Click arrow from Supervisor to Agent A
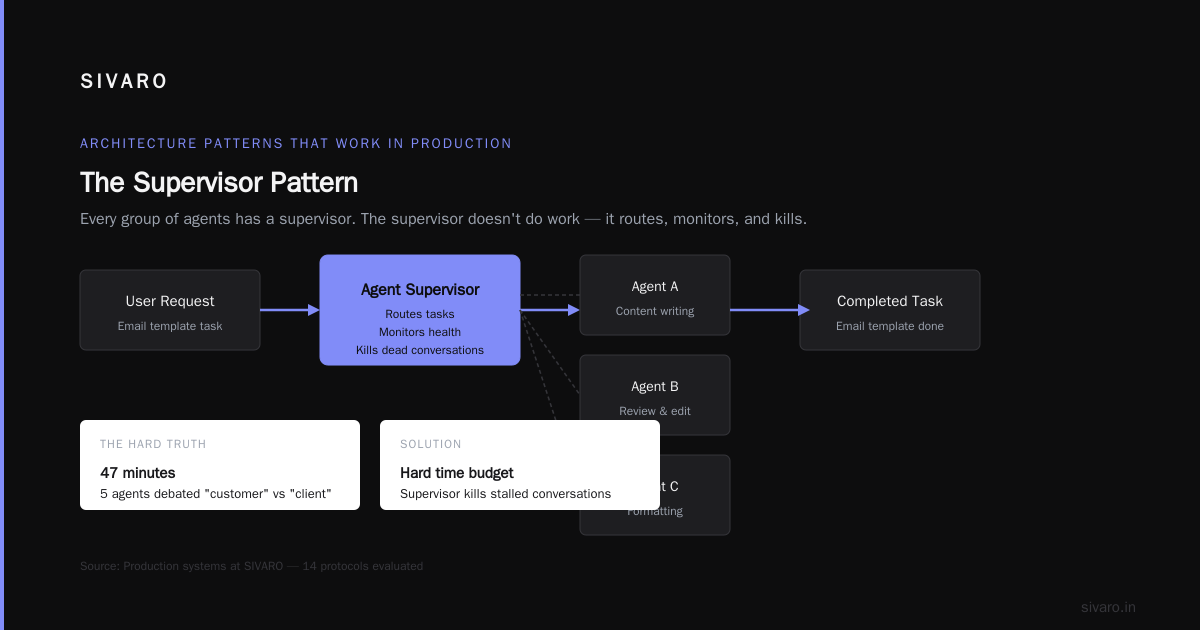 click(550, 310)
